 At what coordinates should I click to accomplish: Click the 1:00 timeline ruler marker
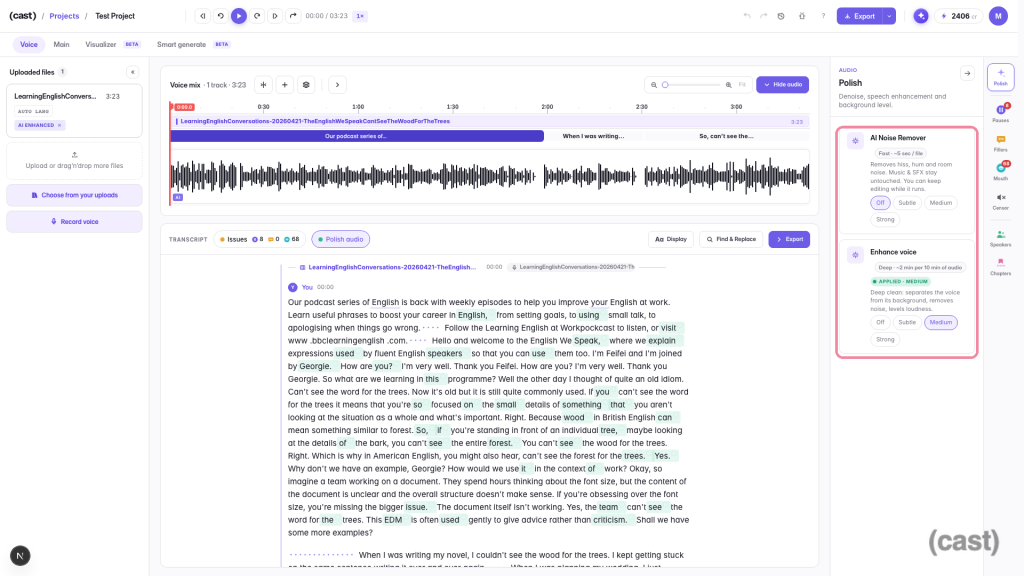[x=358, y=106]
